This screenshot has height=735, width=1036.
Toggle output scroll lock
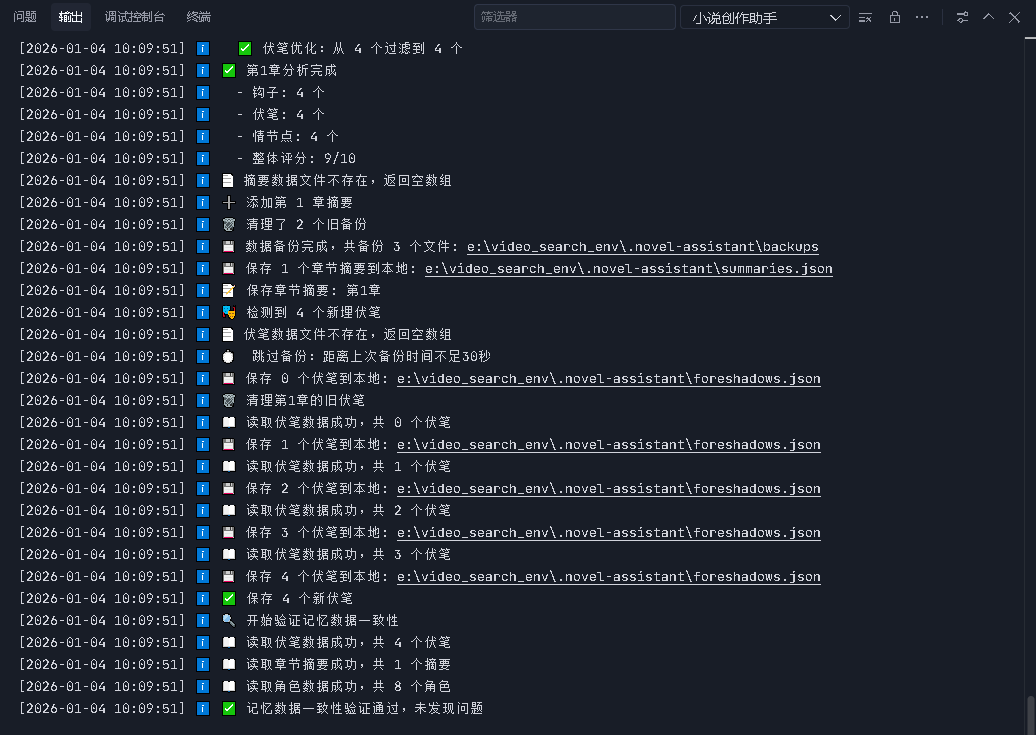895,17
